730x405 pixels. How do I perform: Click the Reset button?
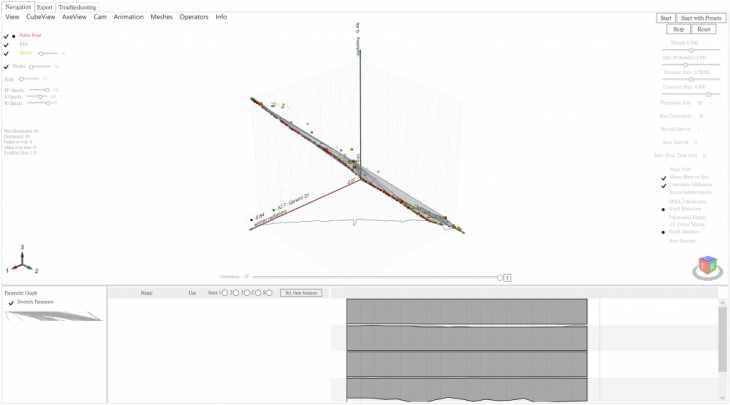click(x=704, y=29)
